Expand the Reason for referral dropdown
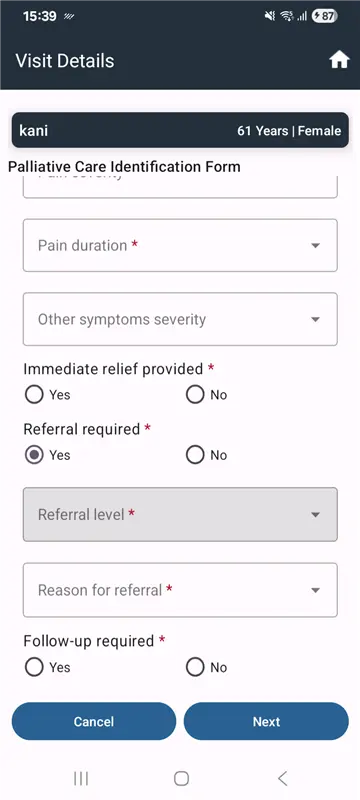The image size is (360, 800). pyautogui.click(x=180, y=590)
